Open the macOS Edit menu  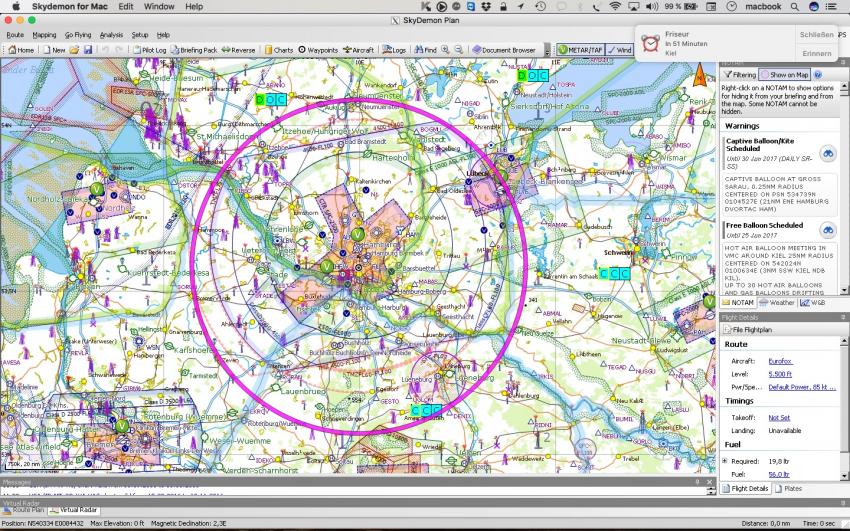tap(126, 7)
